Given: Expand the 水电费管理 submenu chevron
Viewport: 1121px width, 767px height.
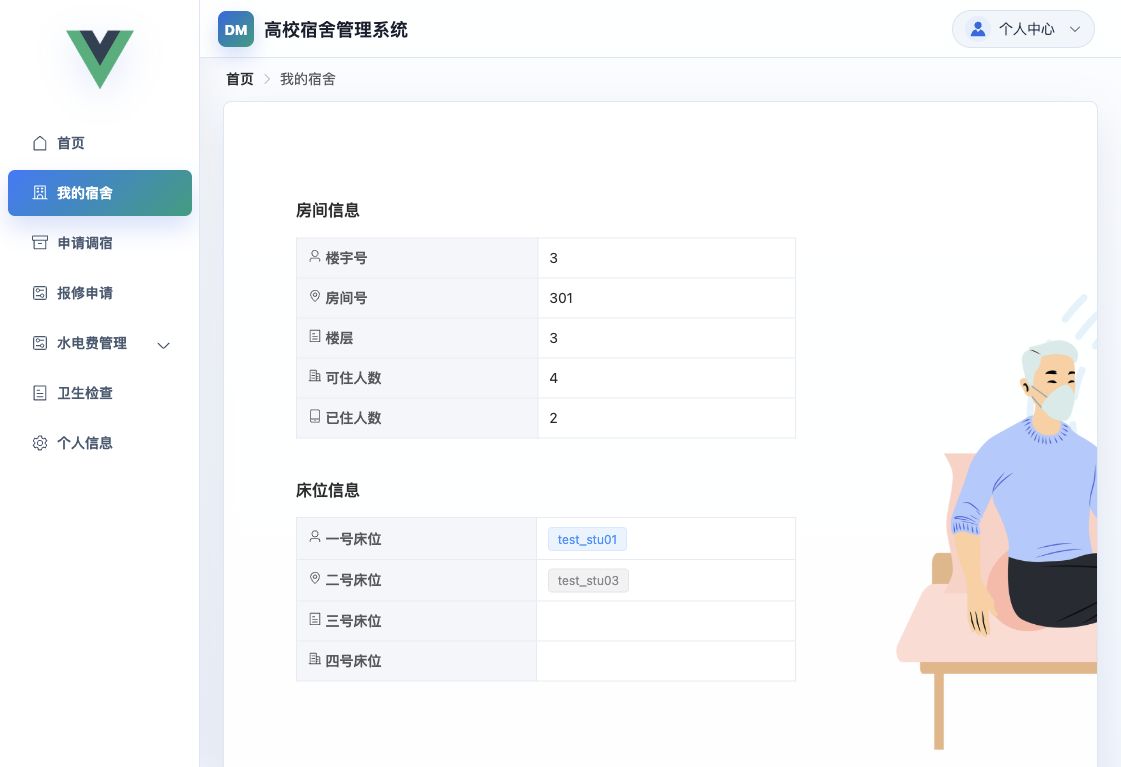Looking at the screenshot, I should pyautogui.click(x=164, y=345).
